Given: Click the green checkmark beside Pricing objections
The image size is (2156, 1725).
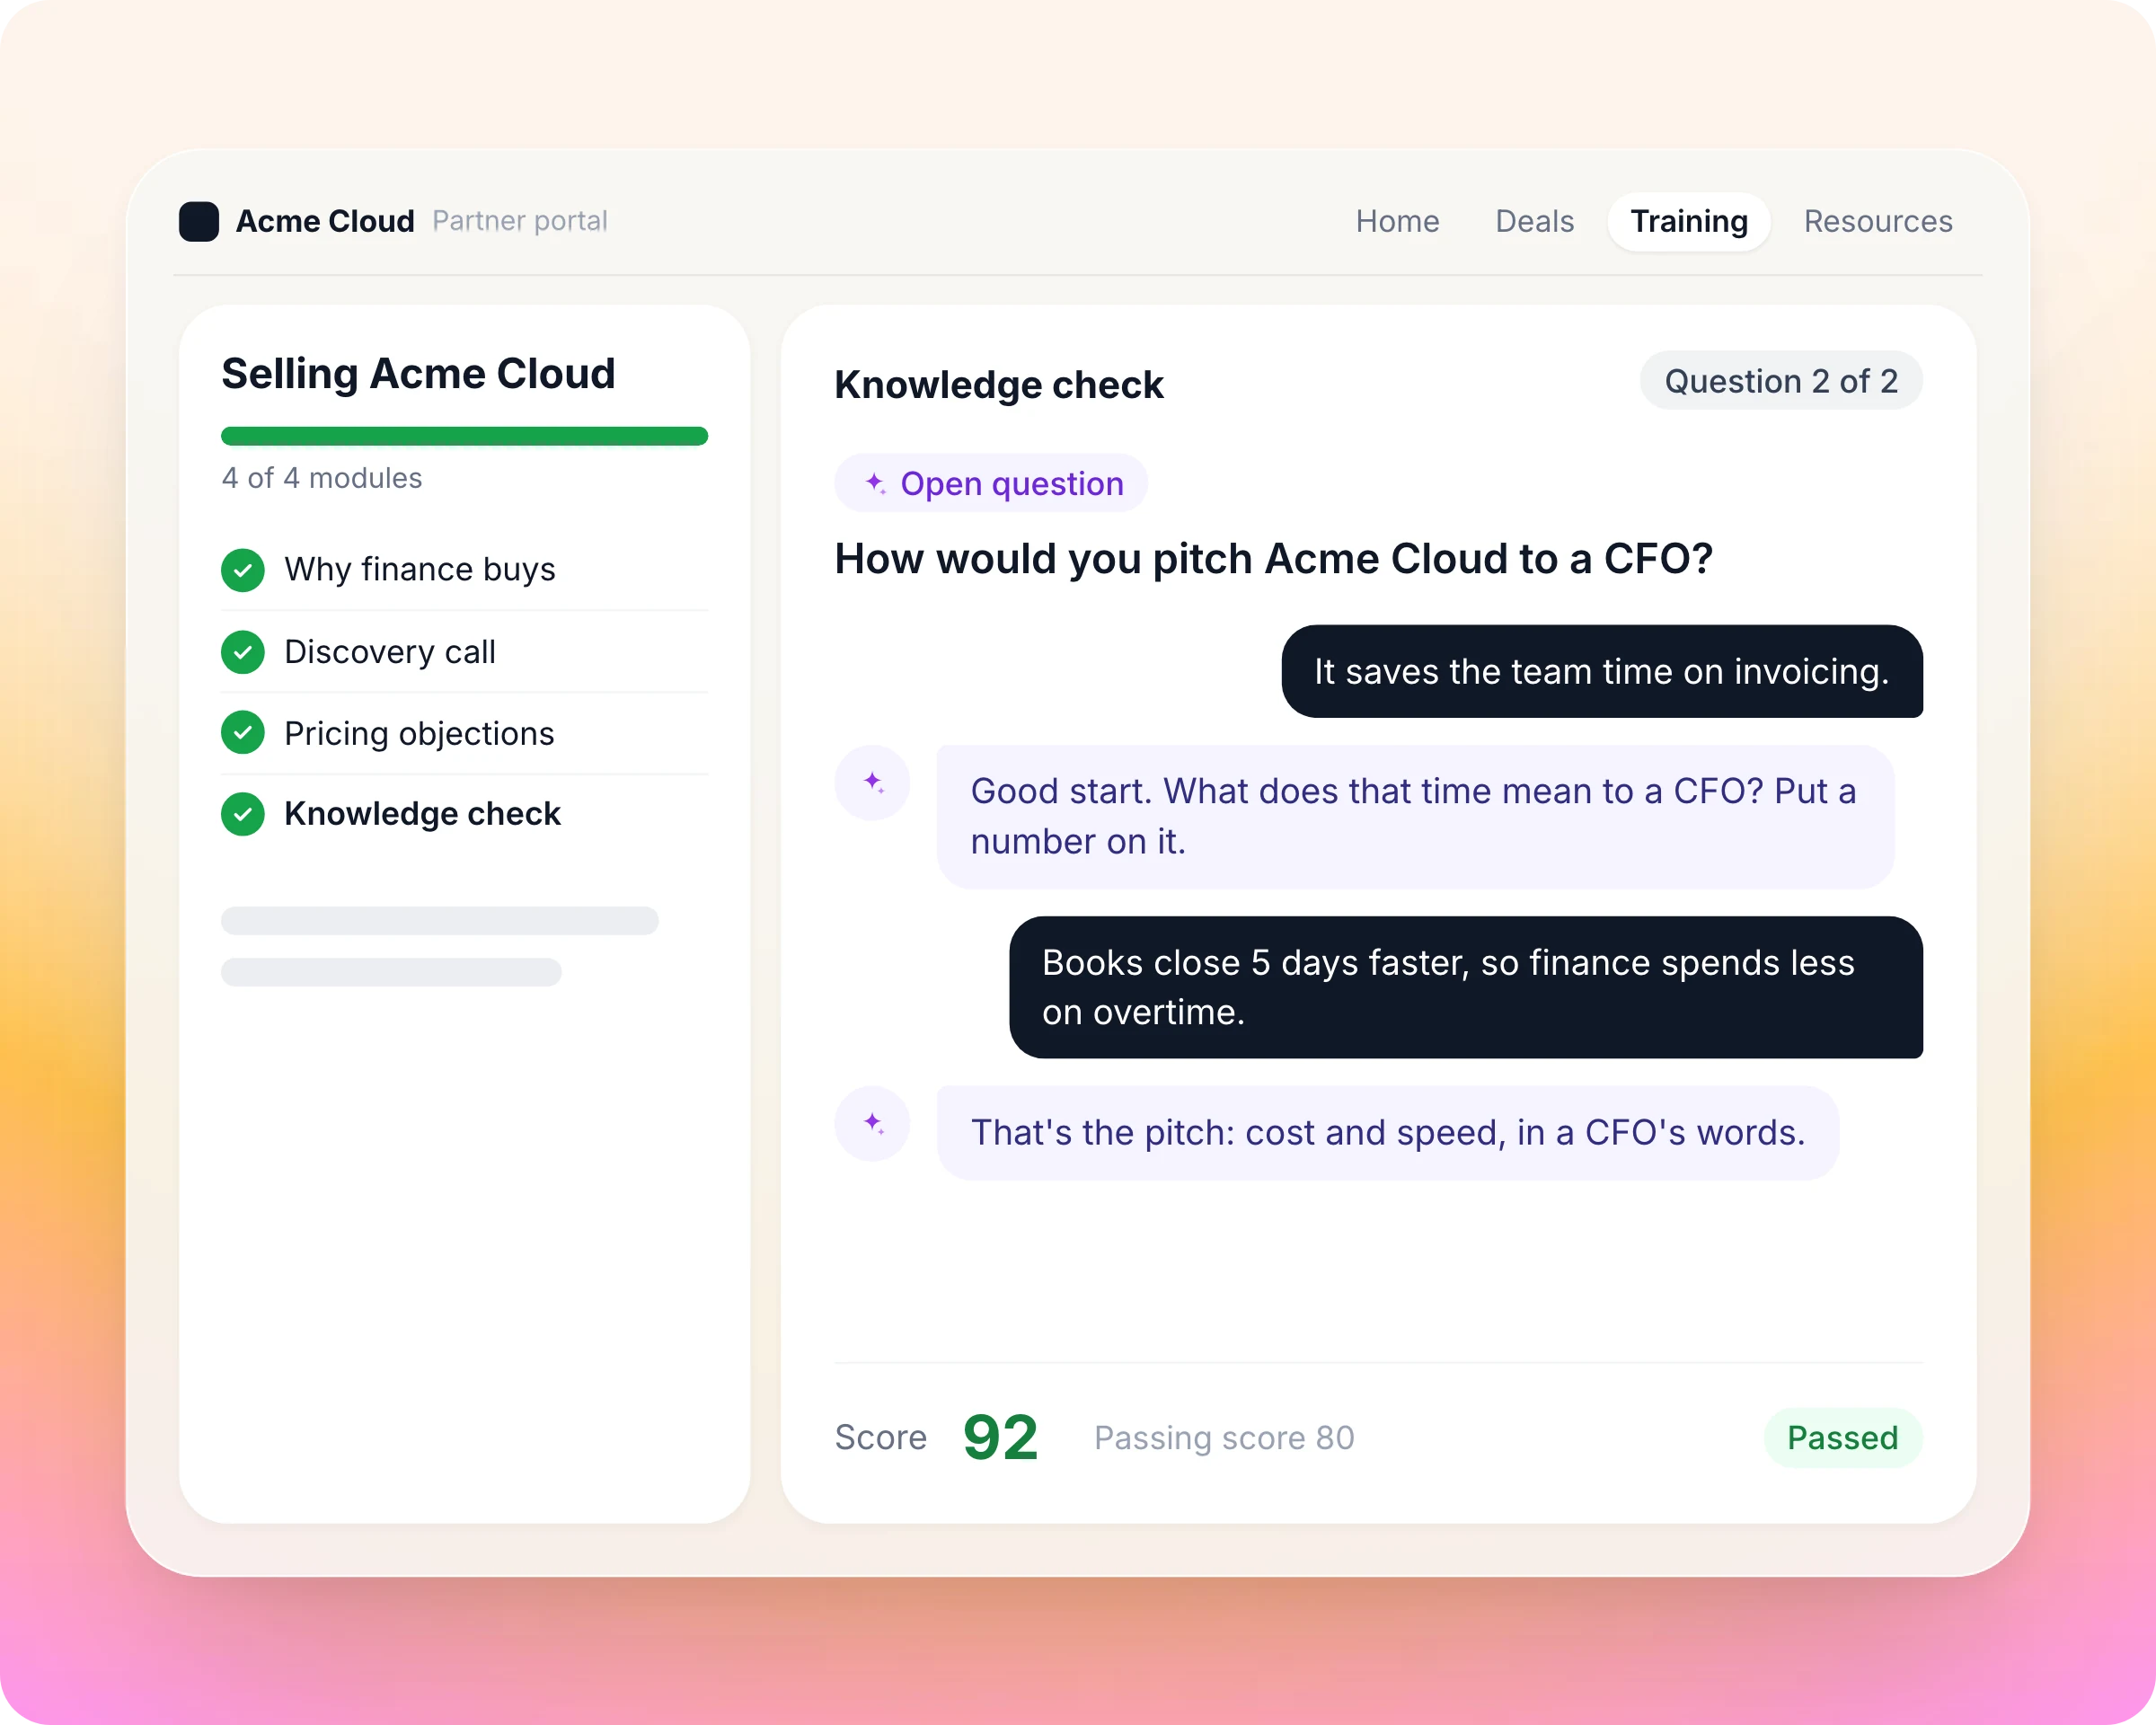Looking at the screenshot, I should pyautogui.click(x=243, y=733).
